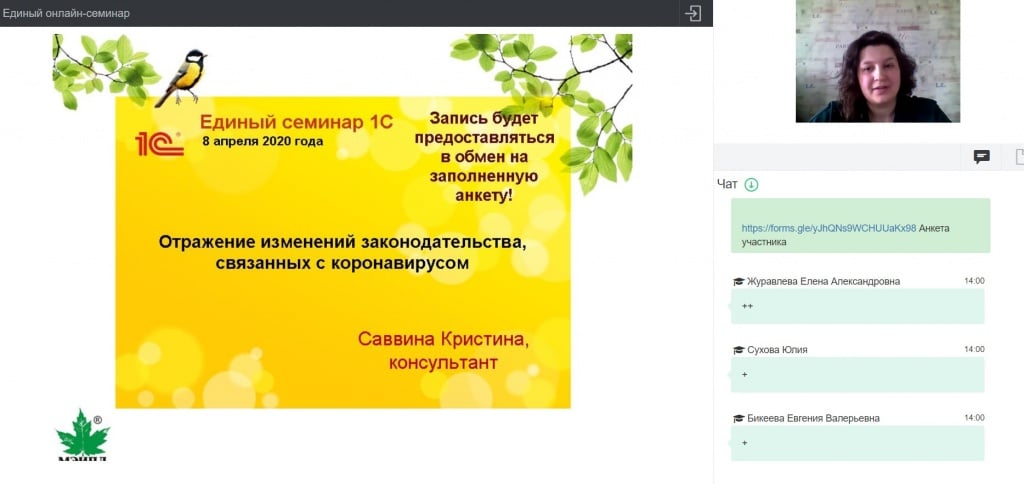Click the maple leaf logo below slide
Viewport: 1024px width, 484px height.
82,436
